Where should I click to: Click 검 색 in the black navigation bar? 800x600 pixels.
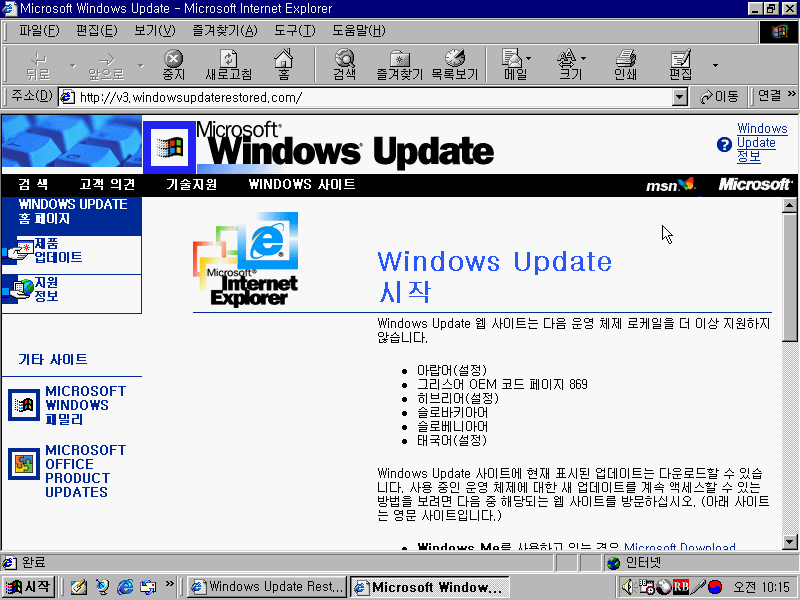[33, 184]
